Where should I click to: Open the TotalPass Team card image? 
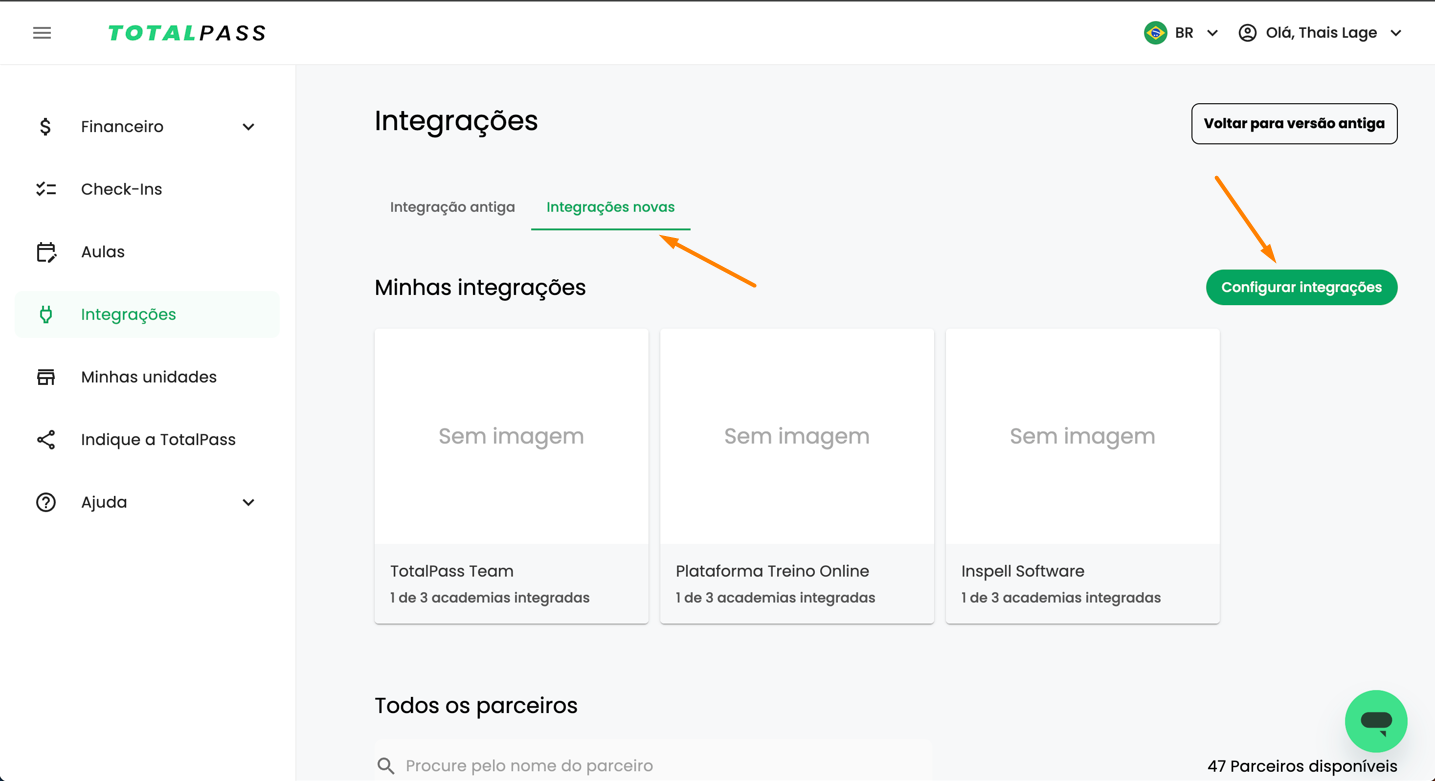click(x=511, y=436)
